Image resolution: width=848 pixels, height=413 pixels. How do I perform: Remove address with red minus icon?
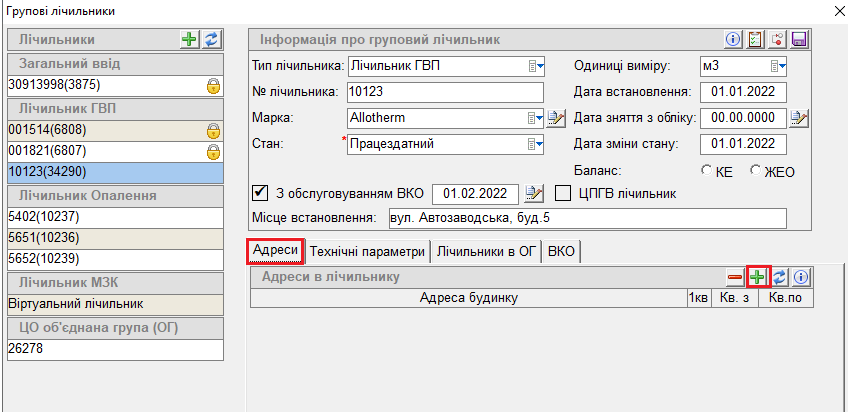[735, 276]
